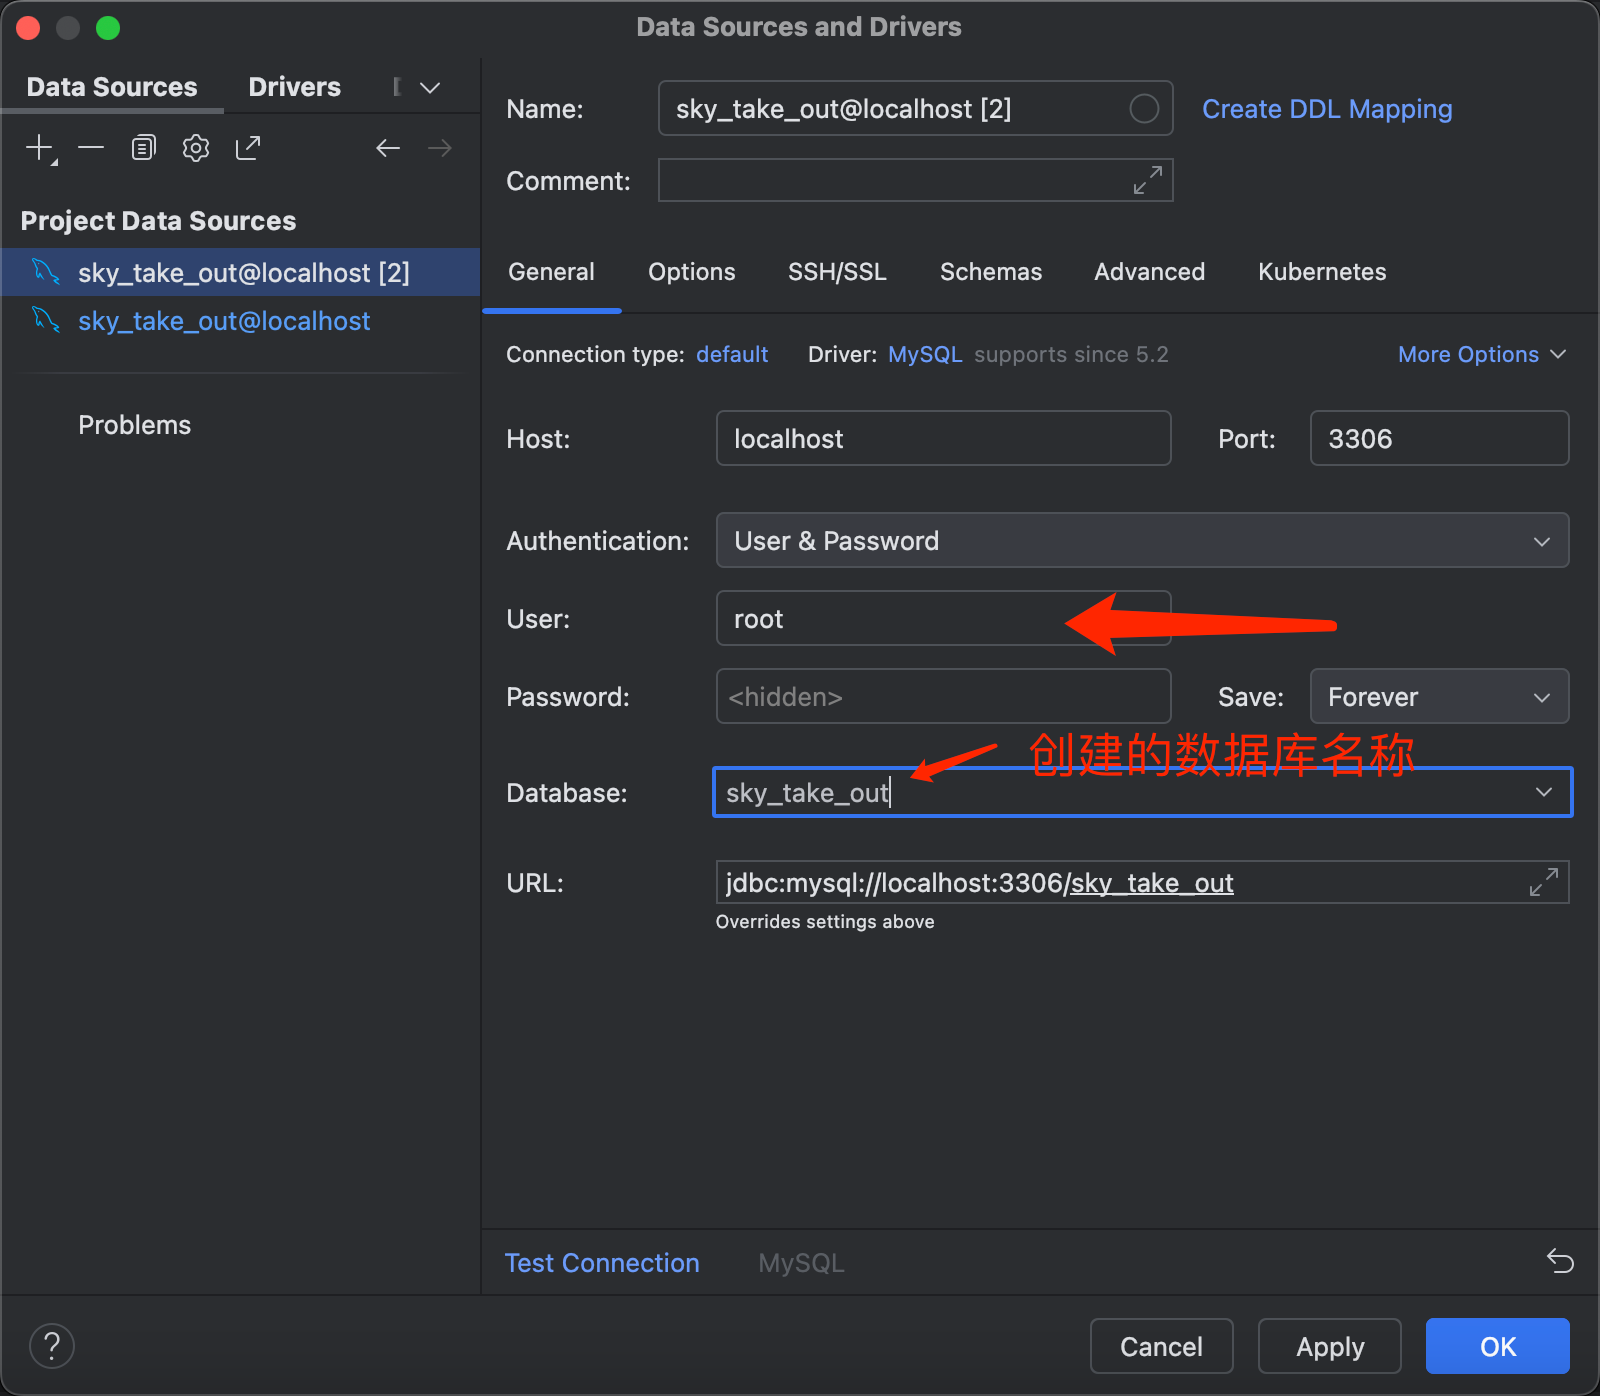Expand the URL field with the arrows icon
Image resolution: width=1600 pixels, height=1396 pixels.
pos(1544,882)
